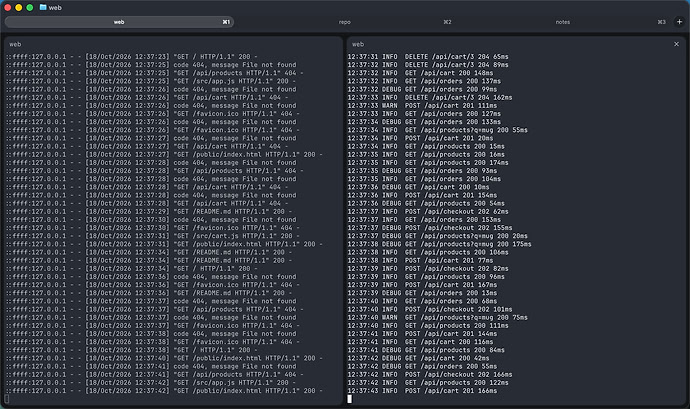Focus the prompt cursor in the left pane
The width and height of the screenshot is (690, 409).
7,399
